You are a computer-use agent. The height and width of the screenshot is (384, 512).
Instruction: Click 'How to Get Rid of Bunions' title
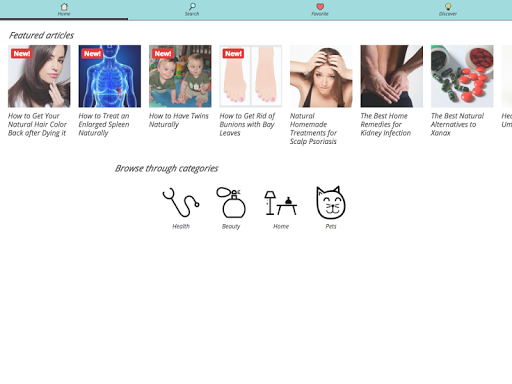[x=247, y=124]
